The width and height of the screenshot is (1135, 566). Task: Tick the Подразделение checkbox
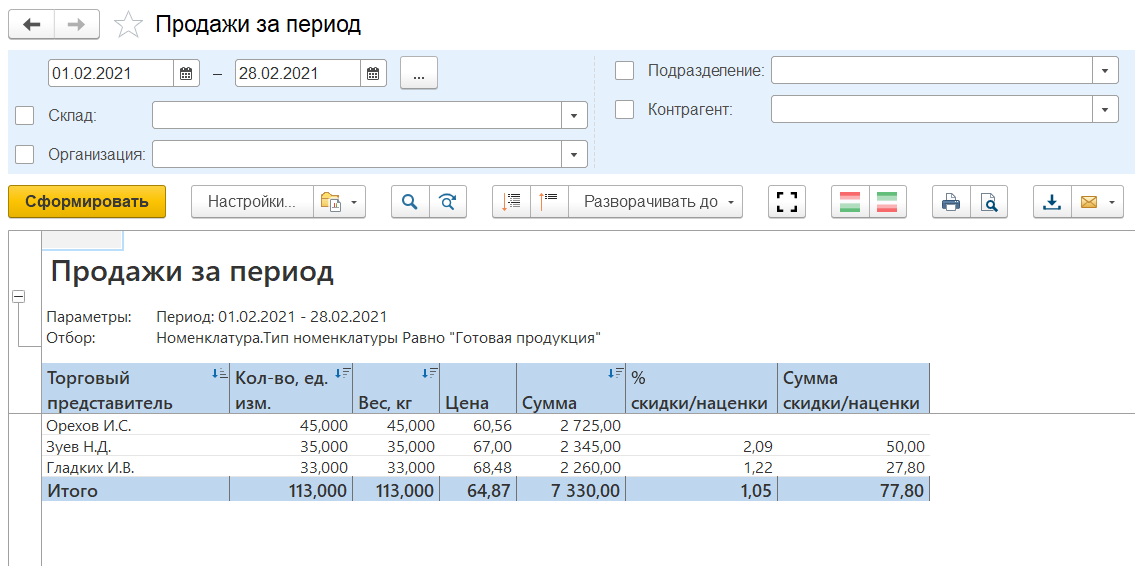pyautogui.click(x=625, y=71)
